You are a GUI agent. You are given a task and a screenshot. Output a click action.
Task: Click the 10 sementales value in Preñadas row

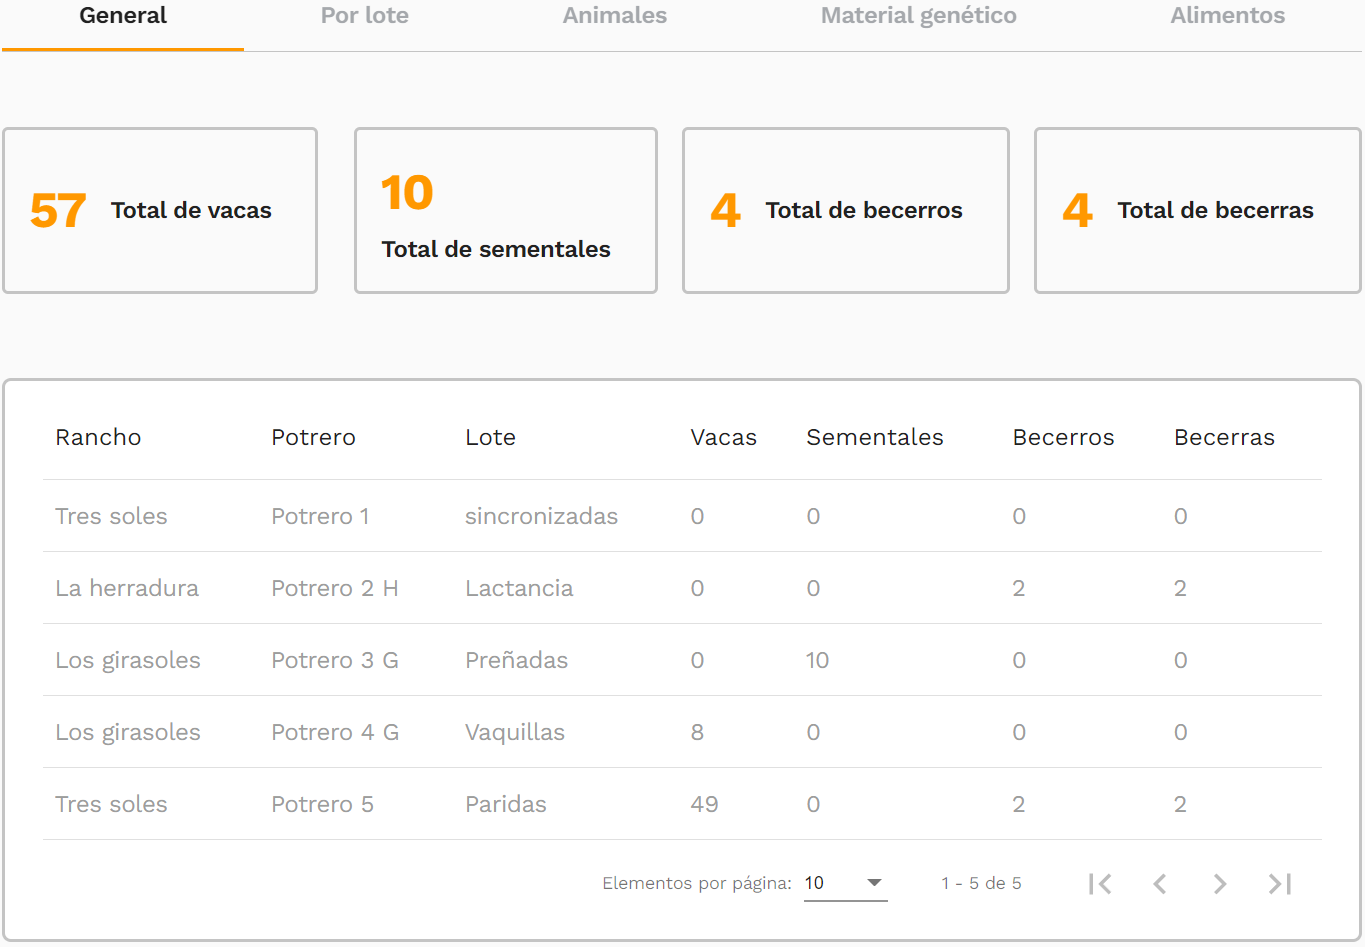817,660
